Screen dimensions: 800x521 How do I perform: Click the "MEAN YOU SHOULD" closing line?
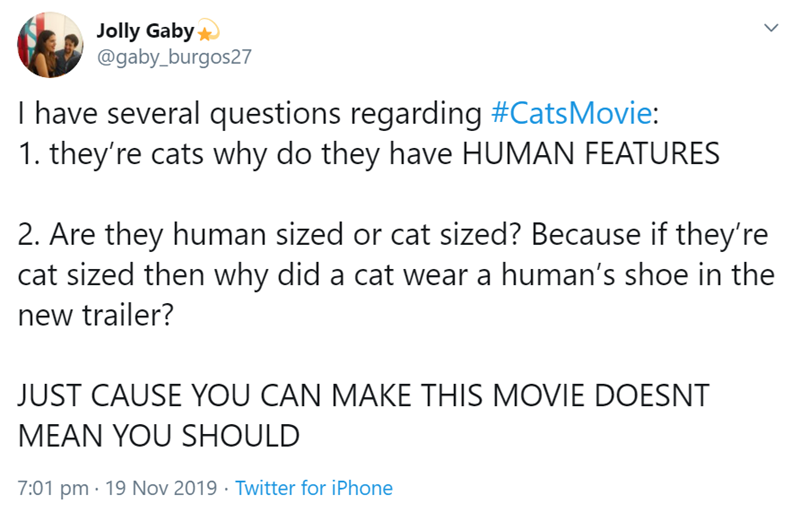pos(159,436)
